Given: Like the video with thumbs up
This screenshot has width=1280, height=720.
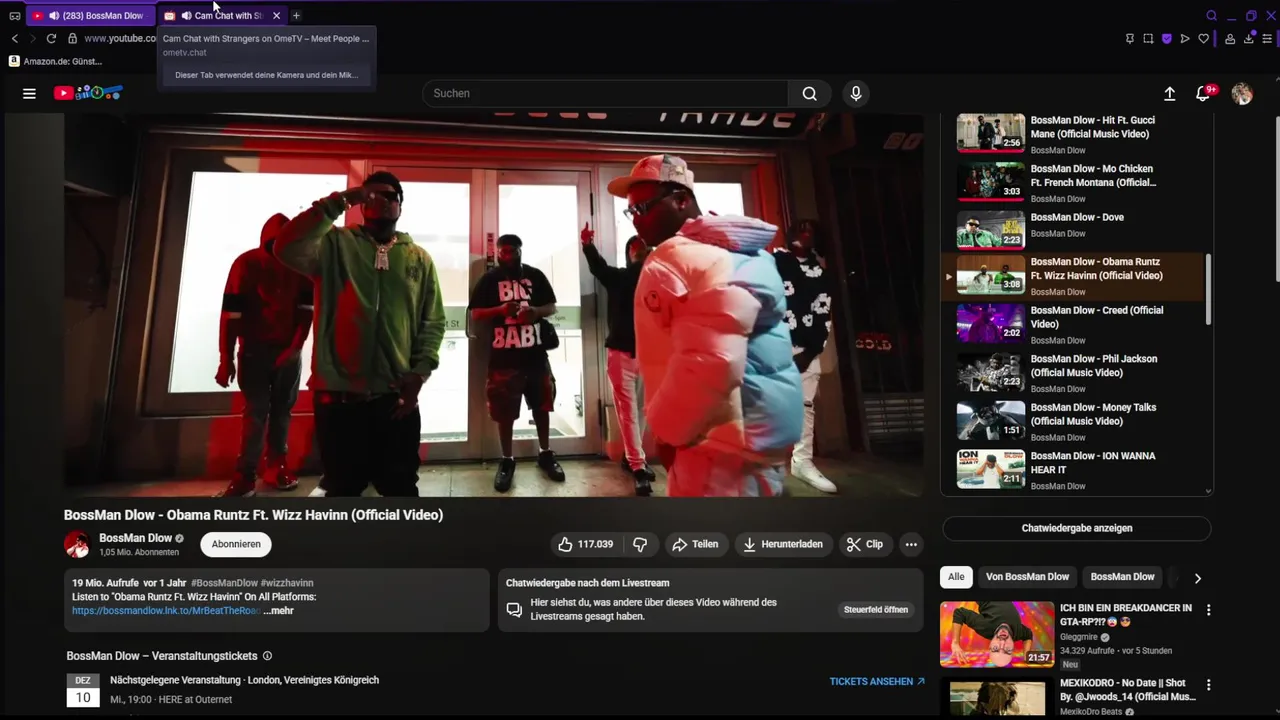Looking at the screenshot, I should click(x=585, y=544).
